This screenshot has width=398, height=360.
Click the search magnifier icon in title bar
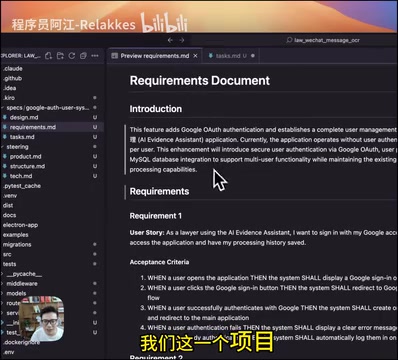pos(289,40)
